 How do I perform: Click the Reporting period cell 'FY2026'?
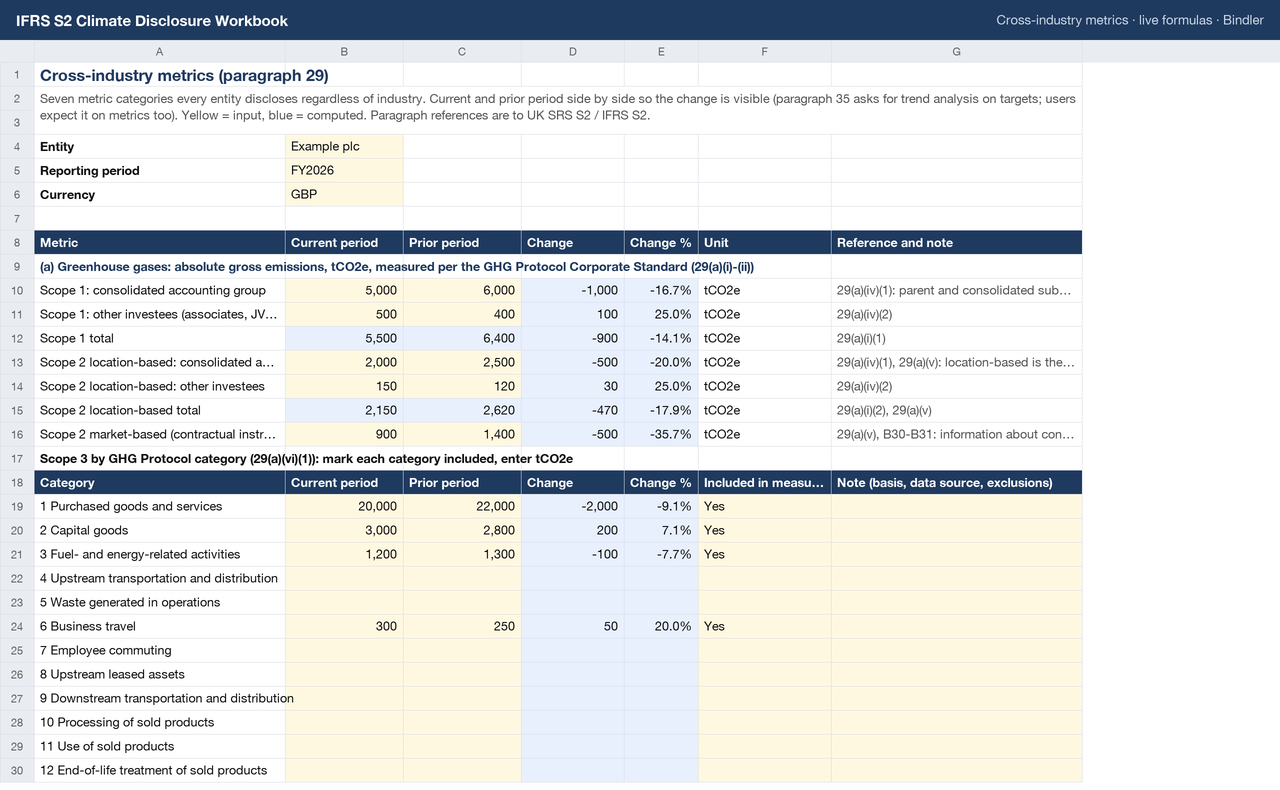pos(344,170)
